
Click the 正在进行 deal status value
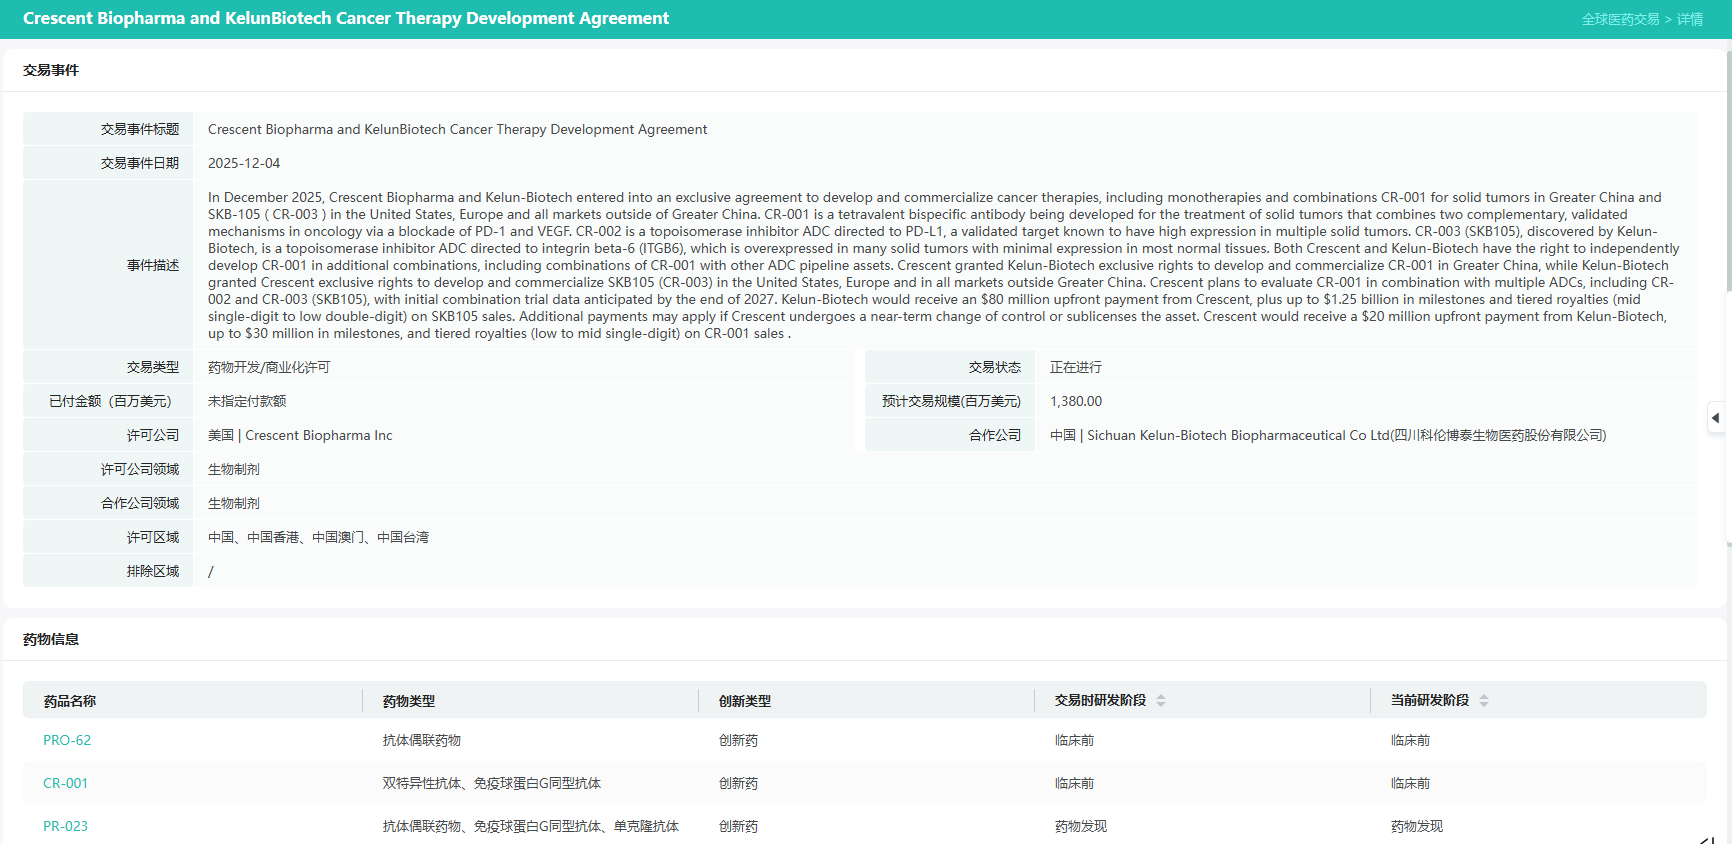pos(1076,367)
